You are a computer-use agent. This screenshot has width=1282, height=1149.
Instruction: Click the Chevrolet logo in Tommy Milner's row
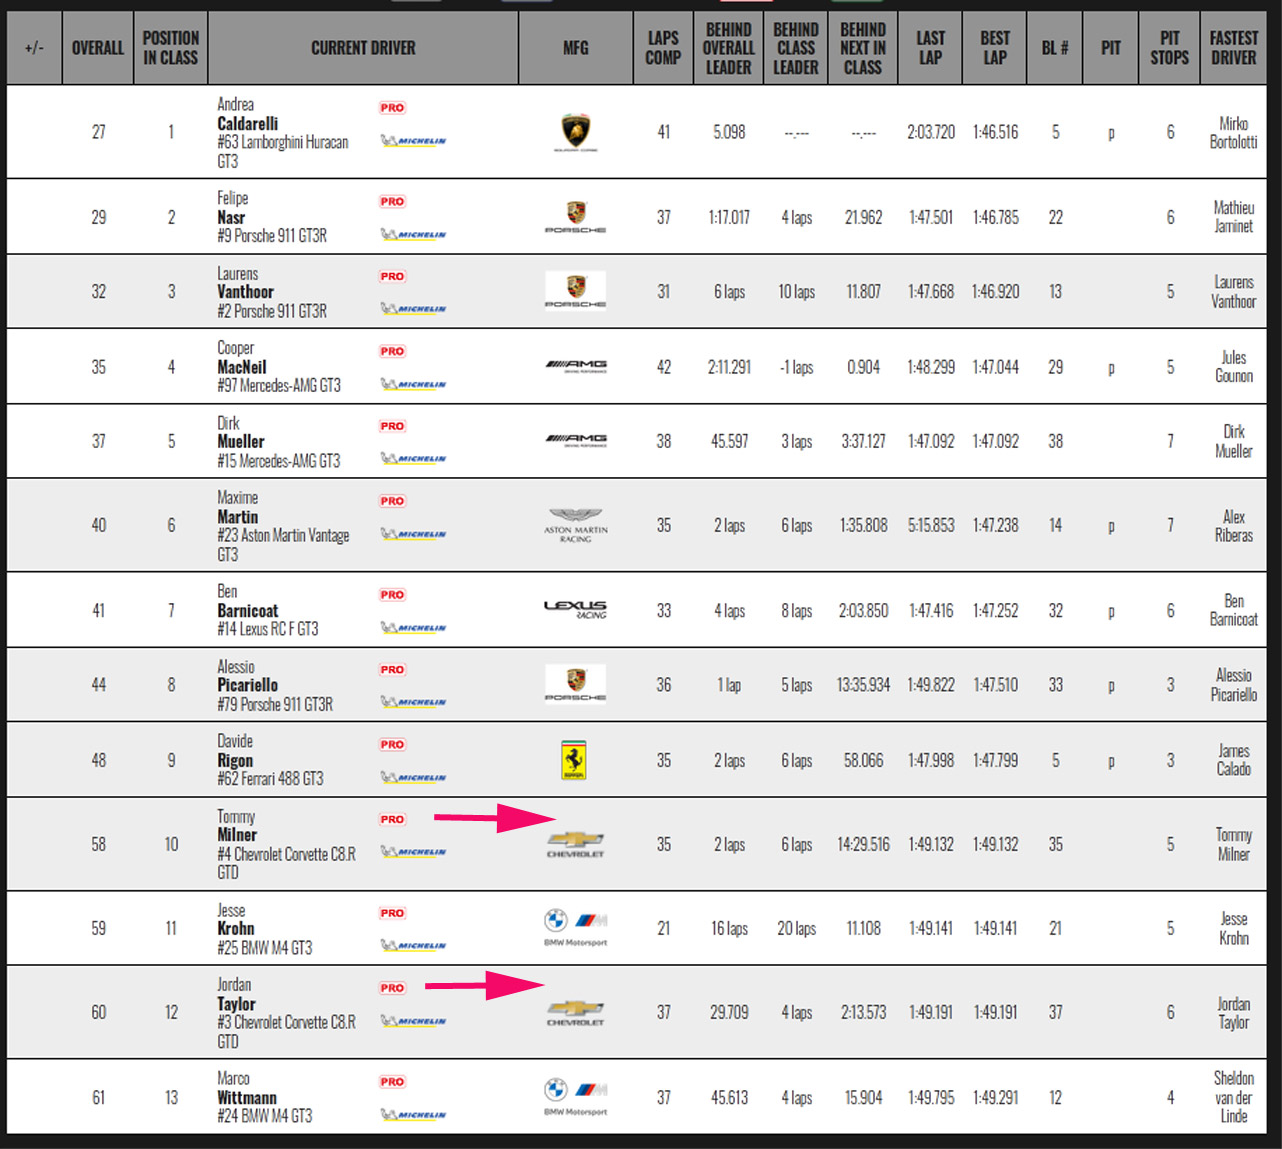(575, 844)
